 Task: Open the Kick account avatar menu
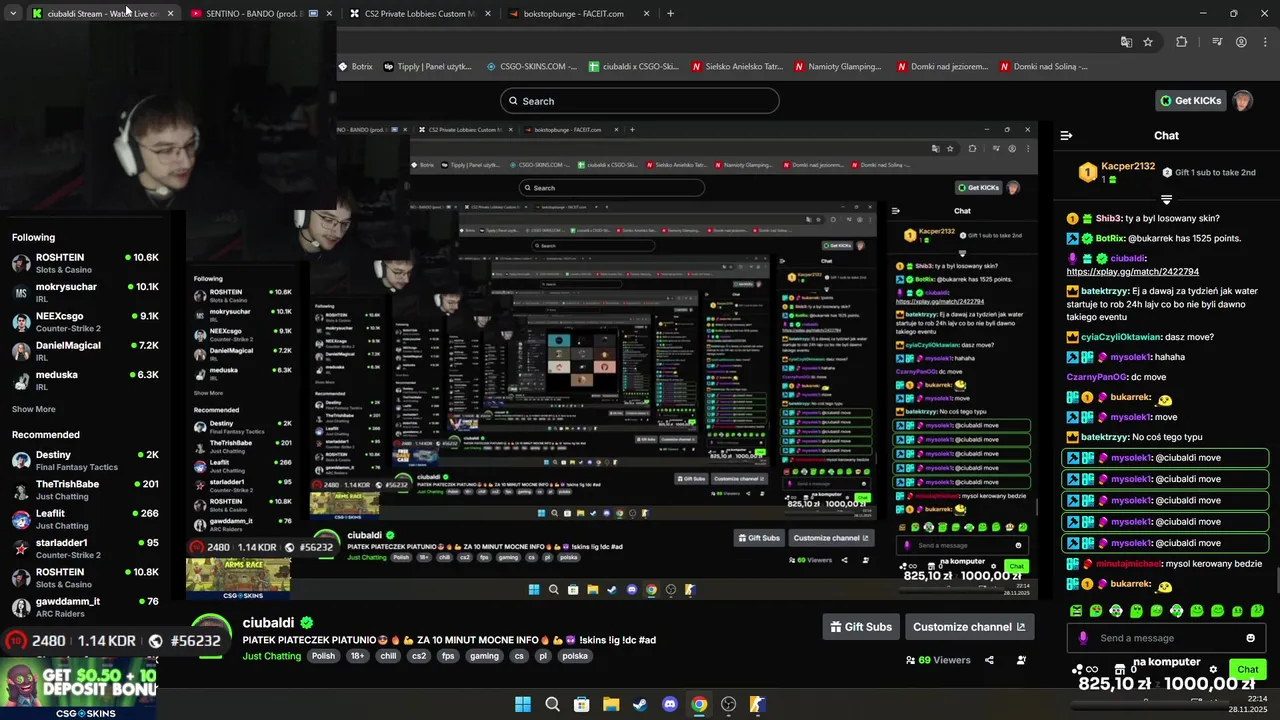(1242, 100)
